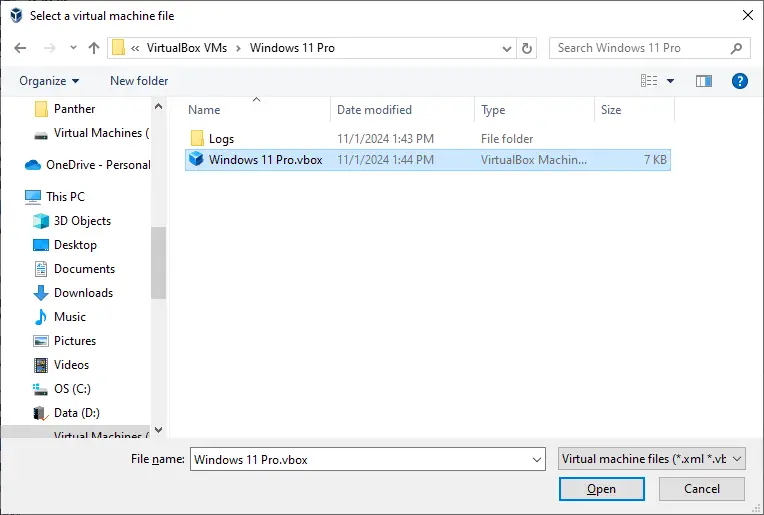Screen dimensions: 764x515
Task: Change the view layout icon
Action: [649, 81]
